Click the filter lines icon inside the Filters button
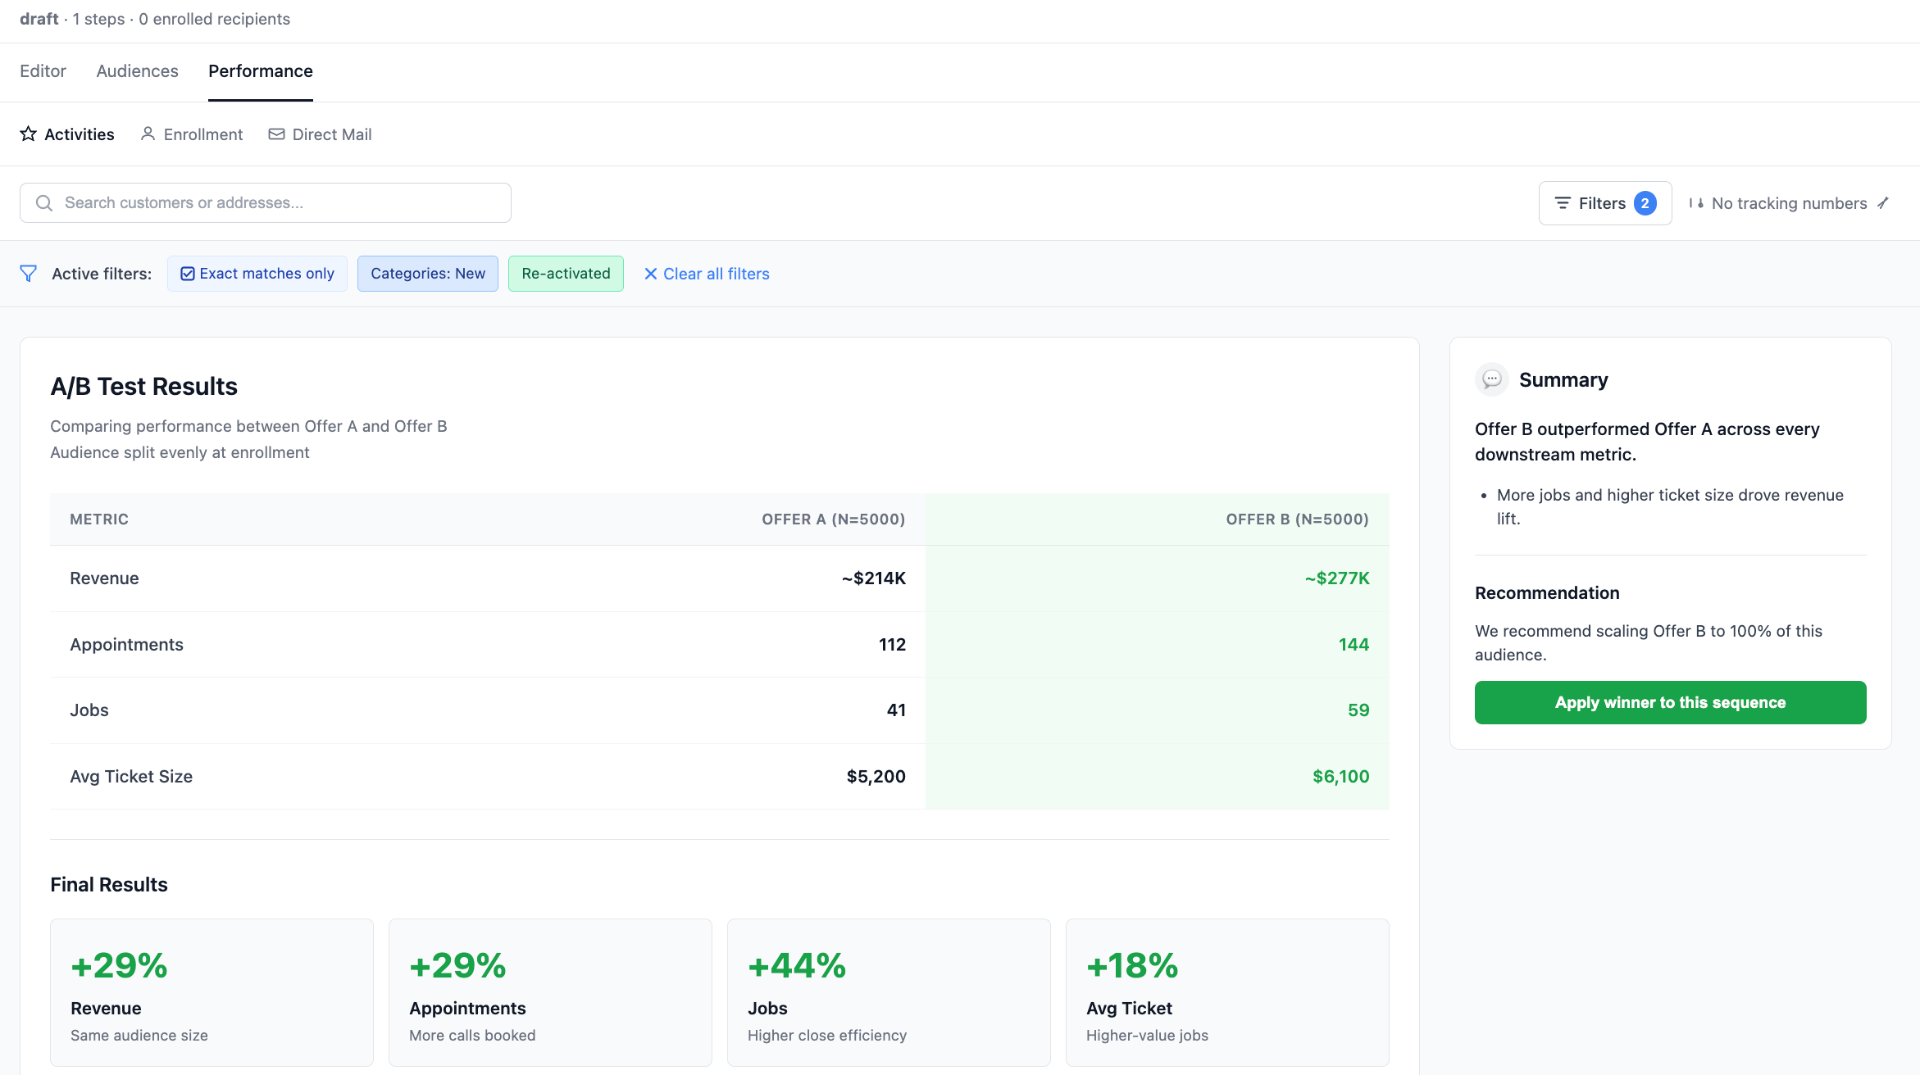 1563,203
